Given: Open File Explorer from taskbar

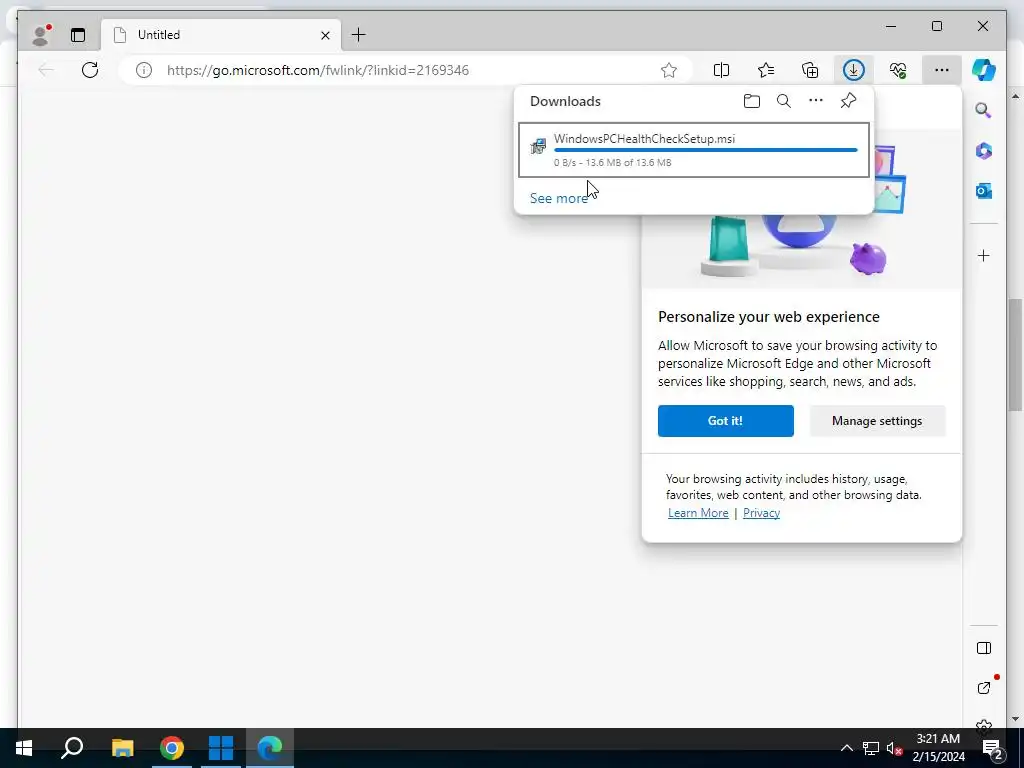Looking at the screenshot, I should (x=122, y=748).
